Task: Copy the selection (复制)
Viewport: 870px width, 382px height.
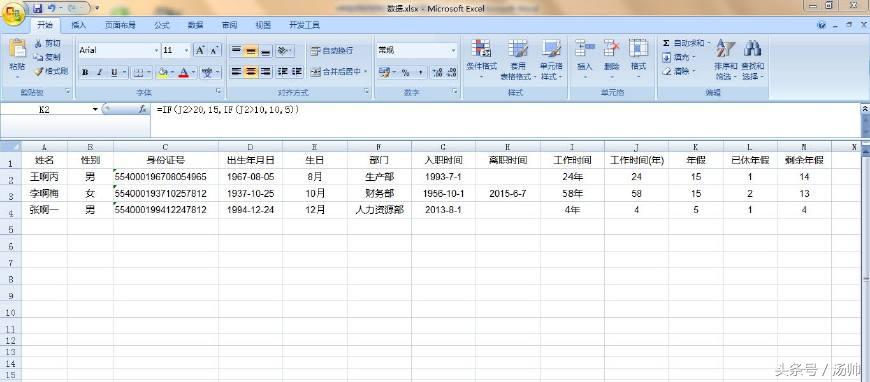Action: point(47,57)
